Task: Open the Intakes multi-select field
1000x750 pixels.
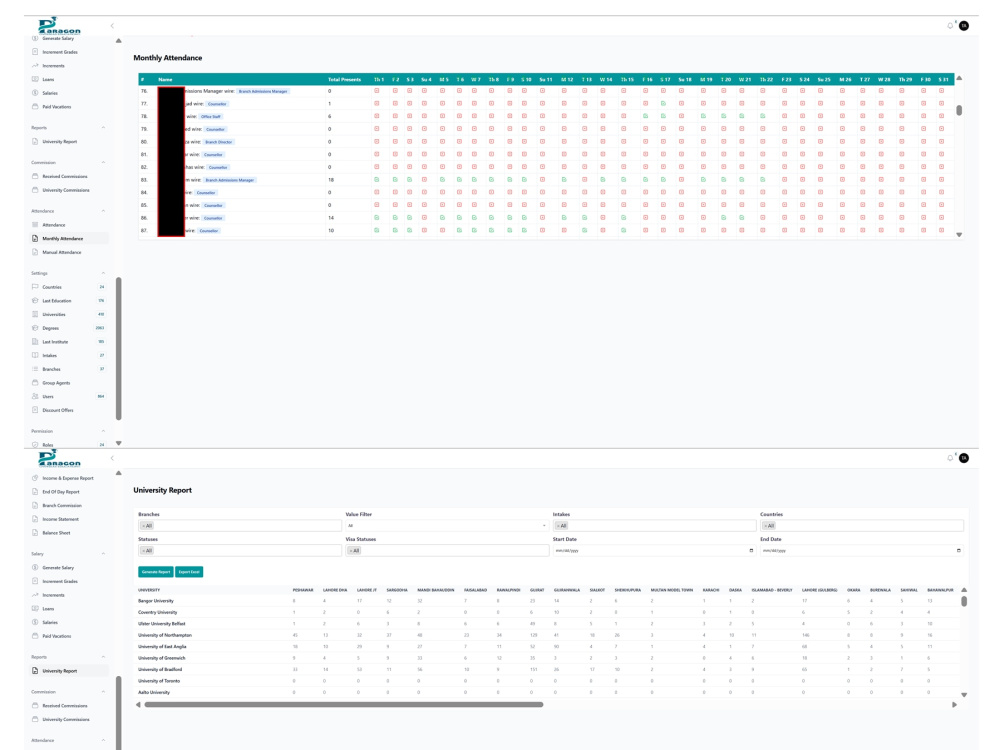Action: (x=654, y=526)
